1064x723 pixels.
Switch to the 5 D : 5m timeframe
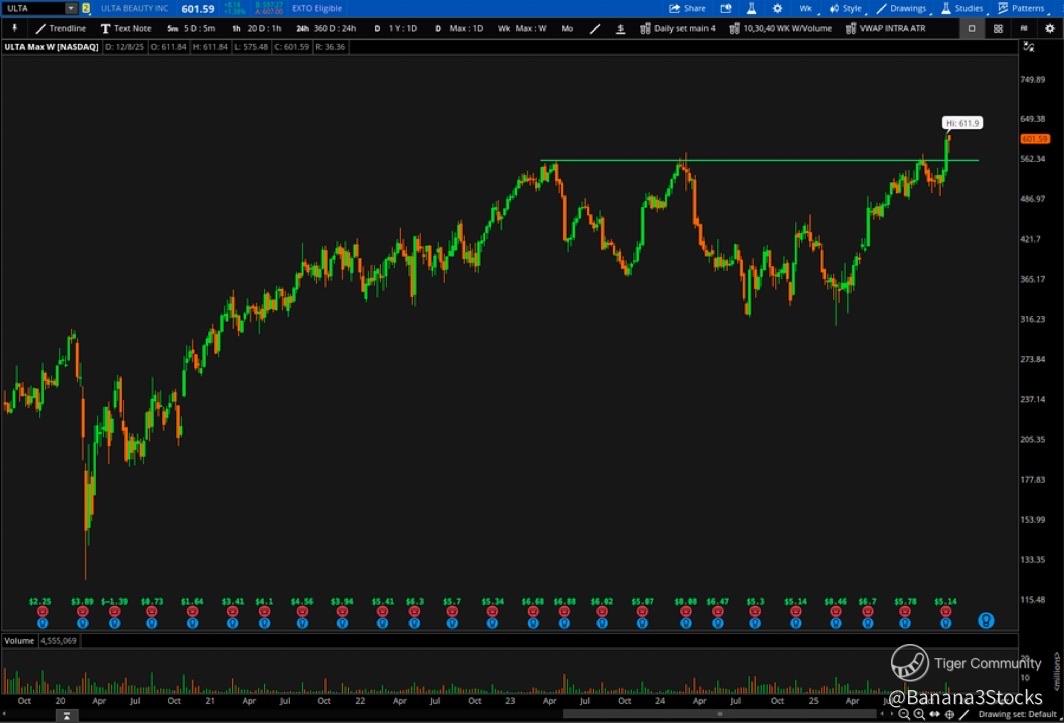point(191,29)
